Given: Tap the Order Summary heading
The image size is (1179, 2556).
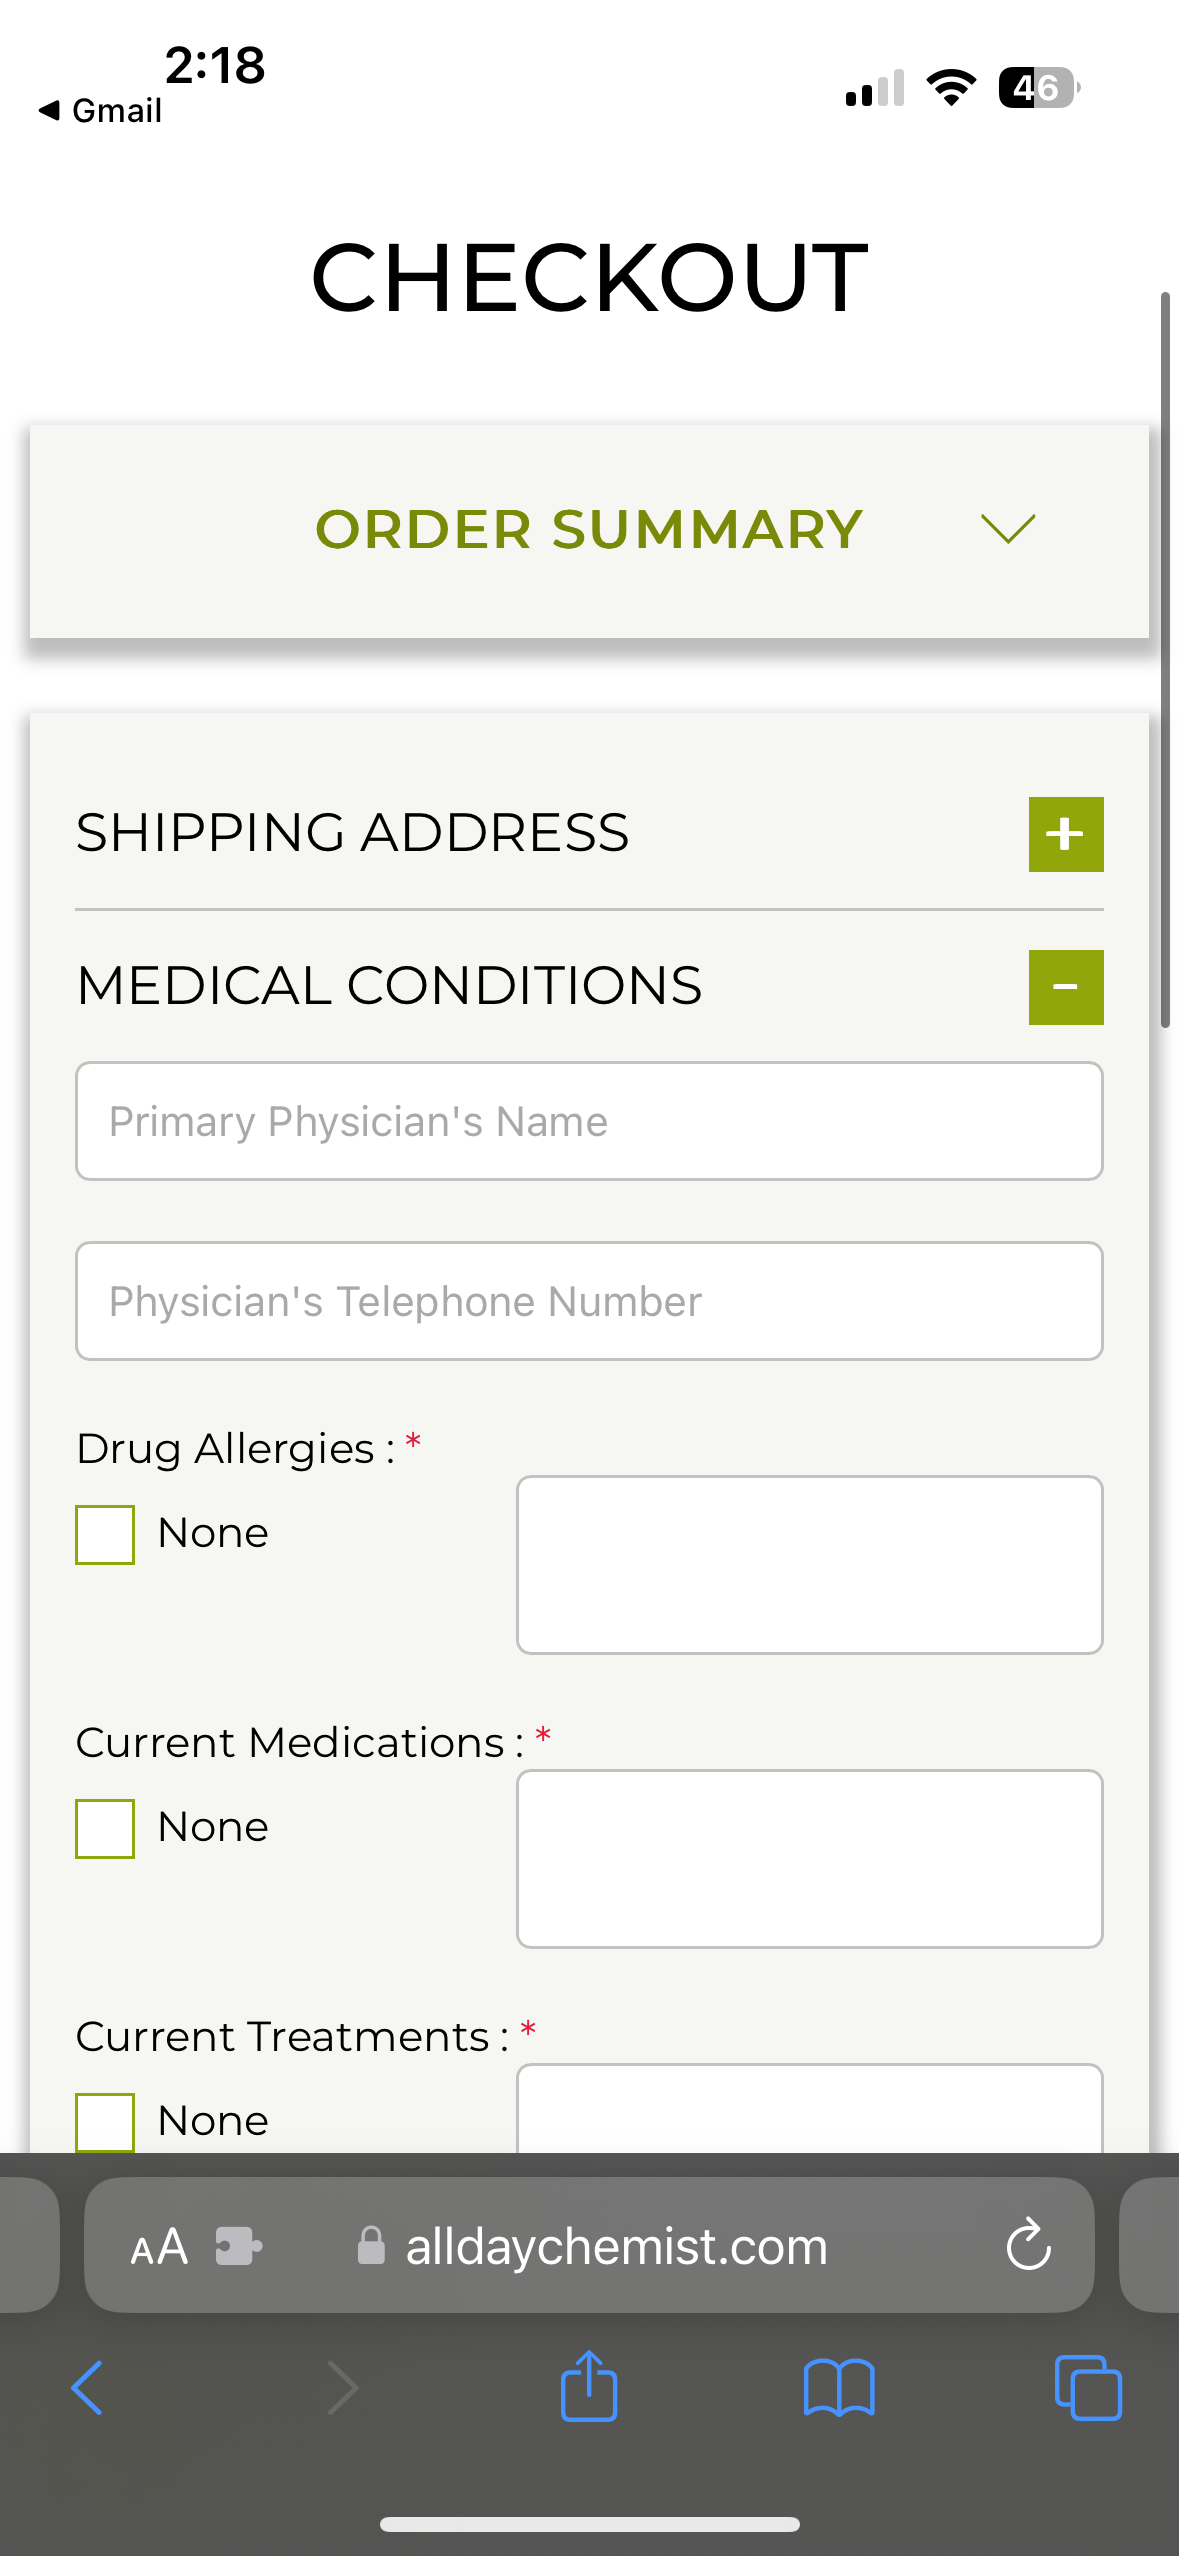Looking at the screenshot, I should tap(589, 529).
